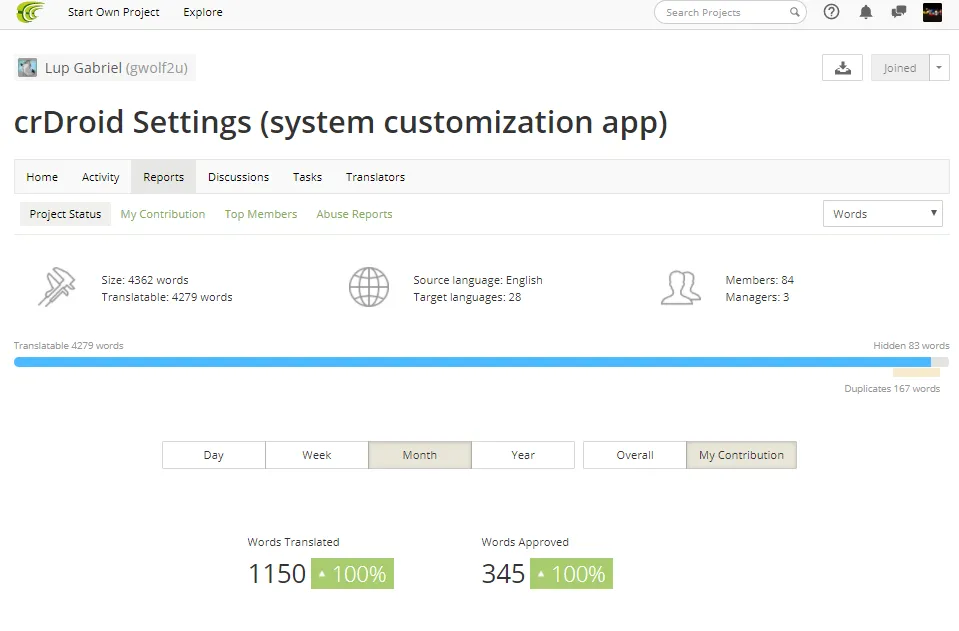Click the gray hidden words bar segment
This screenshot has height=631, width=959.
click(x=940, y=362)
